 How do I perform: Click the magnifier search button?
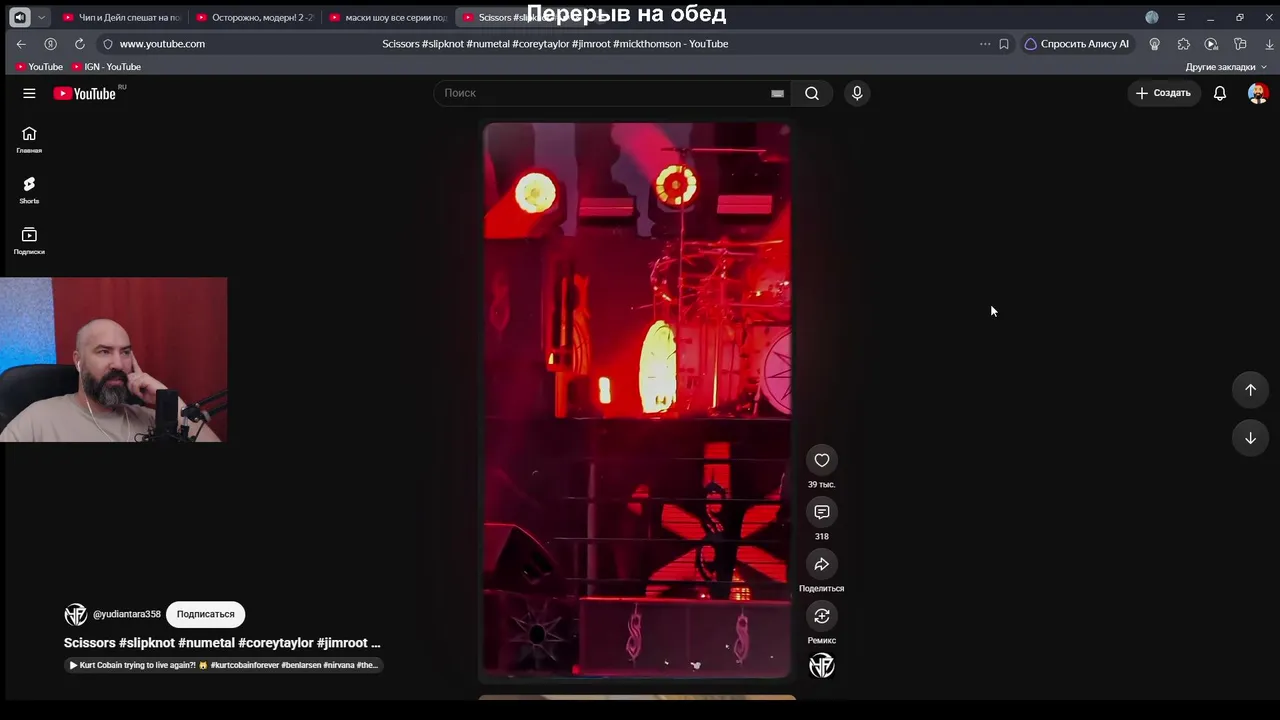(812, 93)
